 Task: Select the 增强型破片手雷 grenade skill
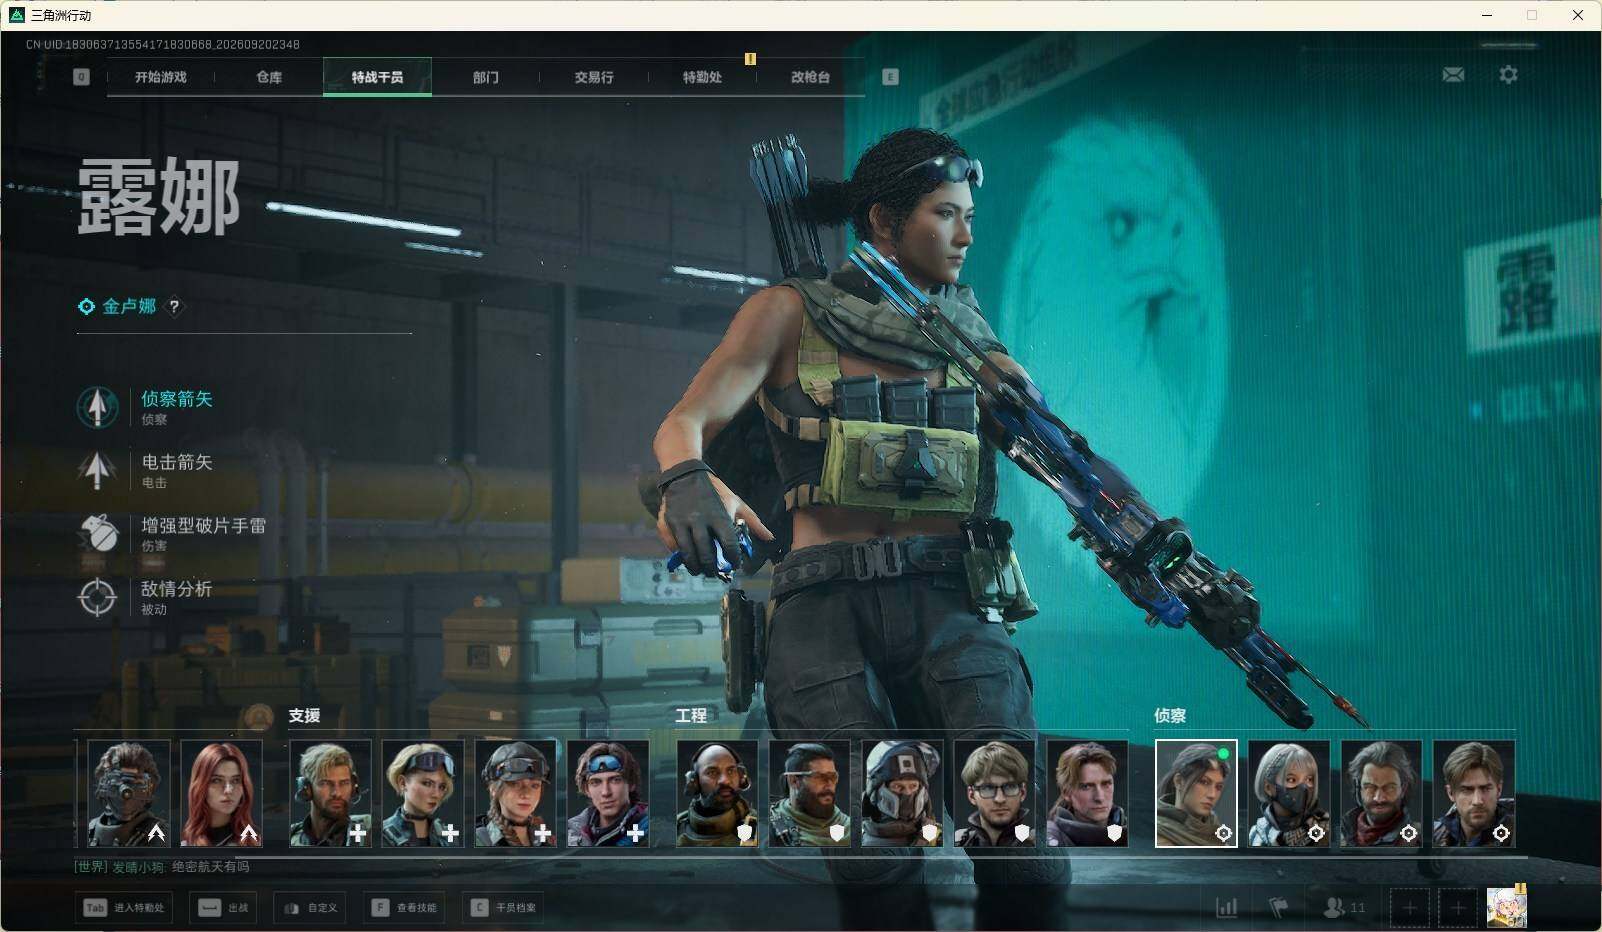[172, 533]
